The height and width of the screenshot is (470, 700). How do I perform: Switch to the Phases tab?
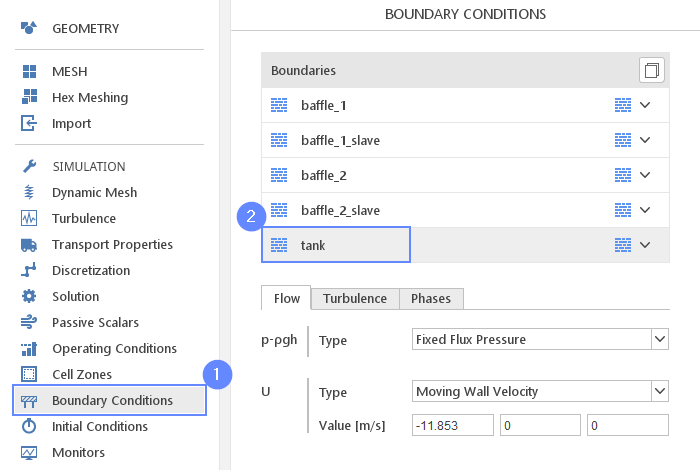click(x=431, y=298)
